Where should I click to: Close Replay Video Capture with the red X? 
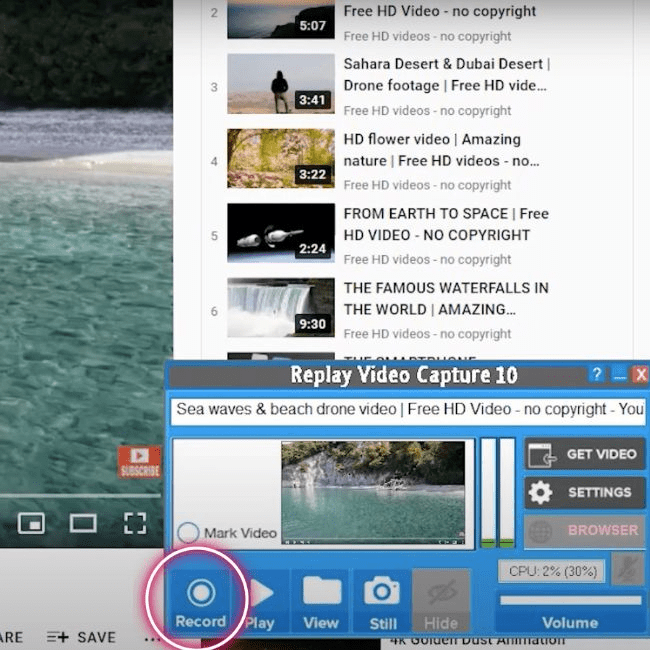(x=641, y=374)
